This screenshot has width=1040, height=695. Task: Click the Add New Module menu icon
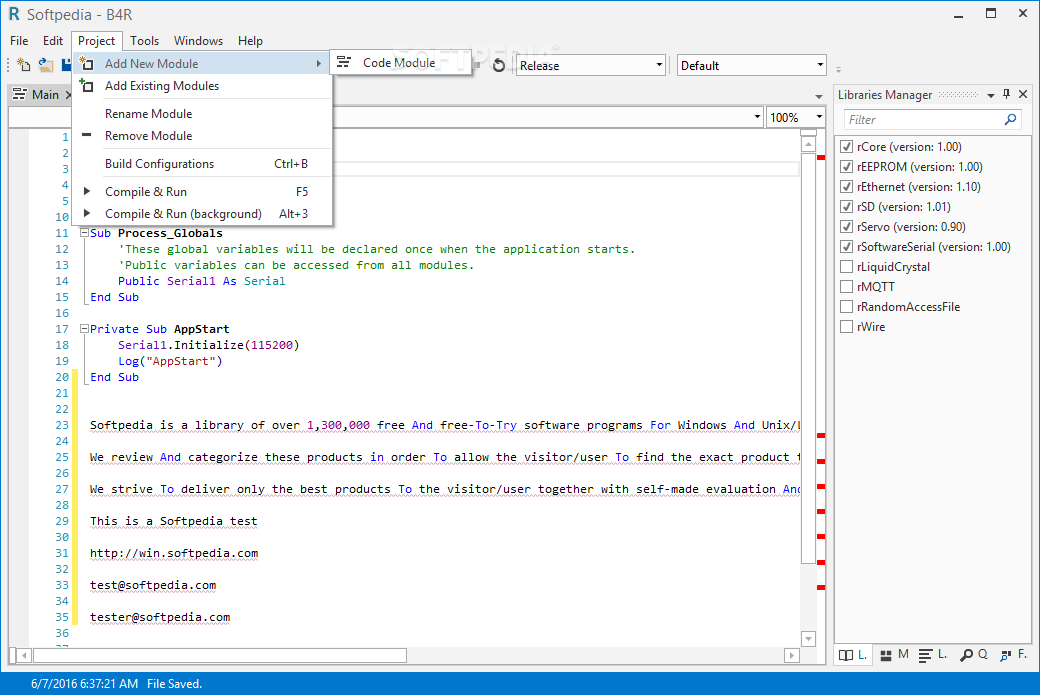click(x=86, y=63)
